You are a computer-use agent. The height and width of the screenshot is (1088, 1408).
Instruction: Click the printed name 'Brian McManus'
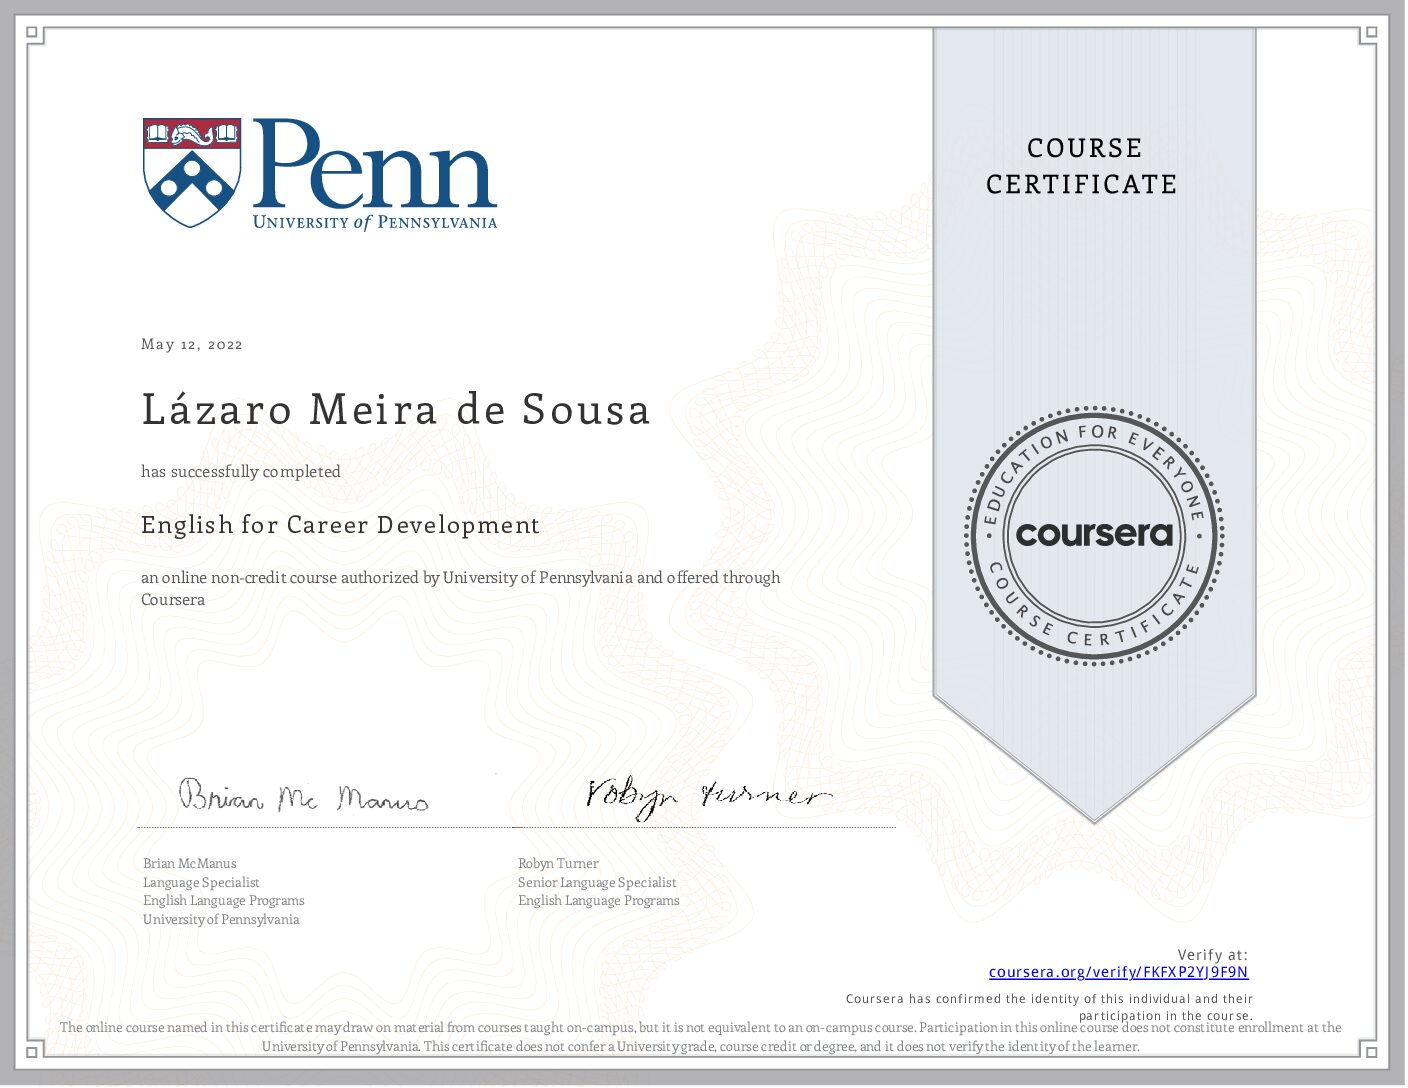190,863
